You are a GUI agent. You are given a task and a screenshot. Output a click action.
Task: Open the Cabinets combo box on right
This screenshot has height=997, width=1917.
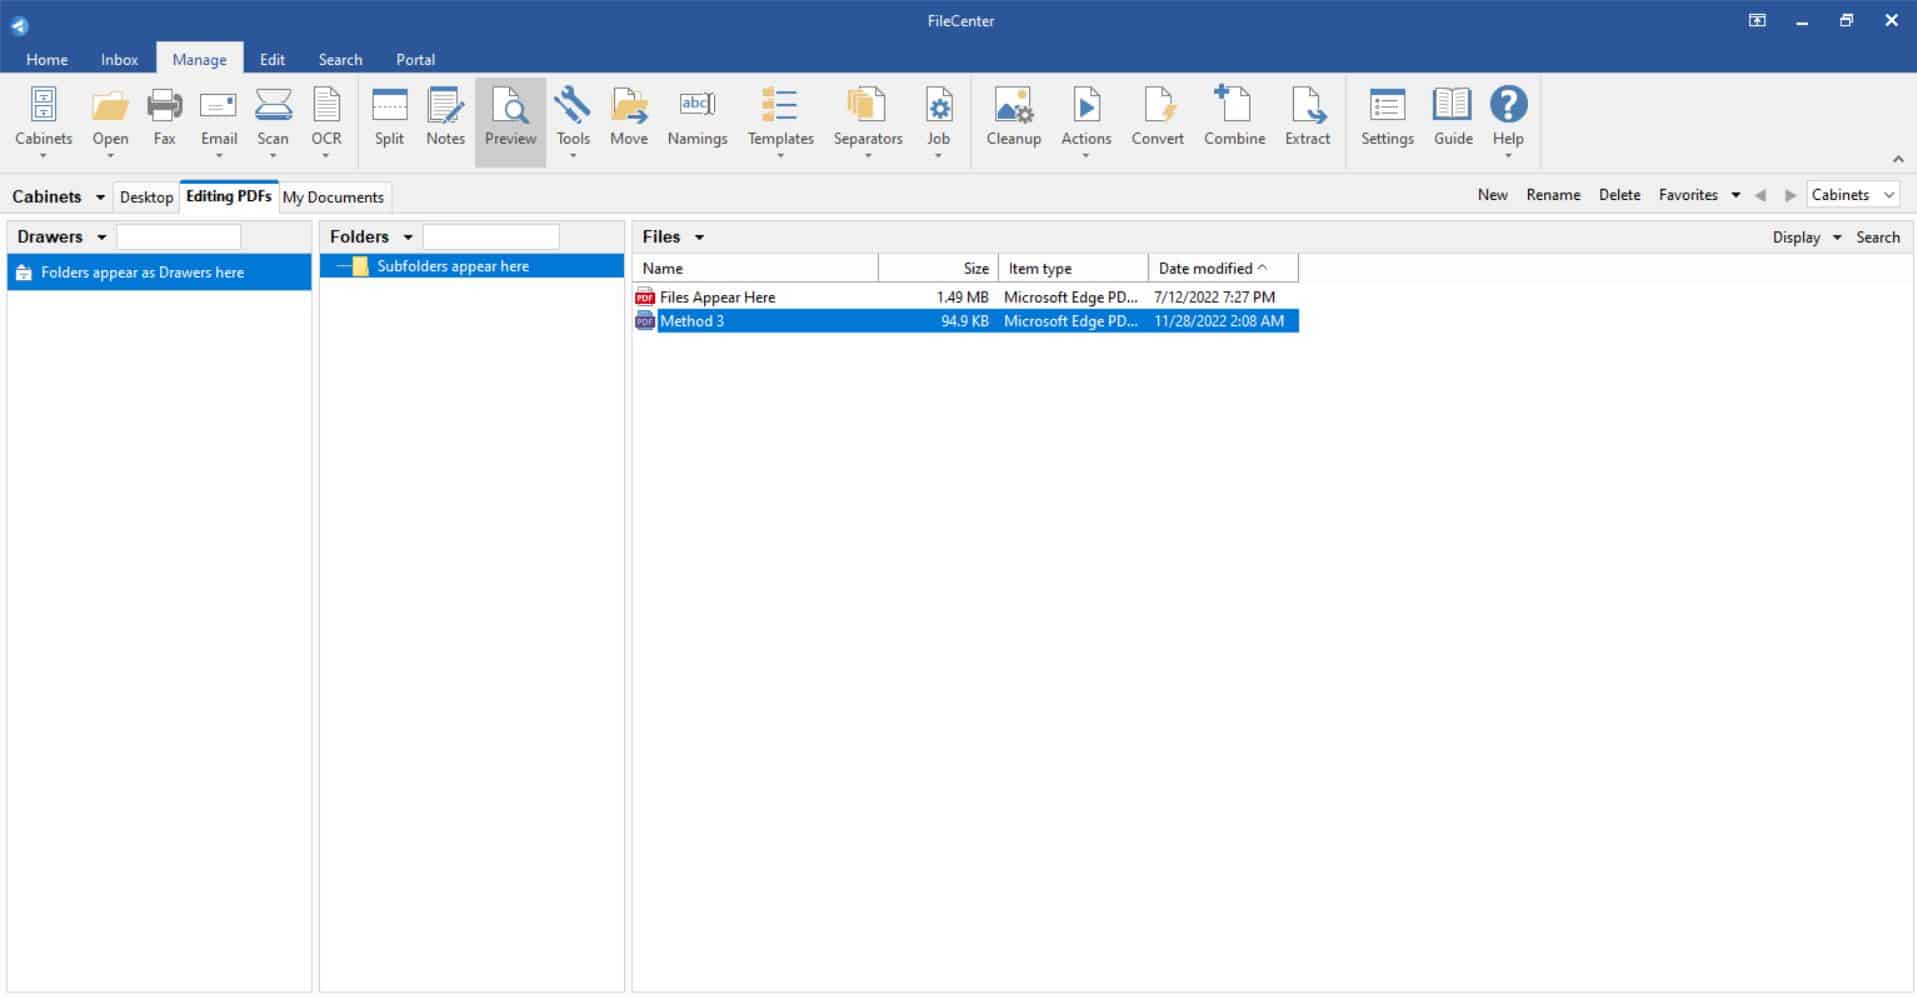[x=1852, y=195]
